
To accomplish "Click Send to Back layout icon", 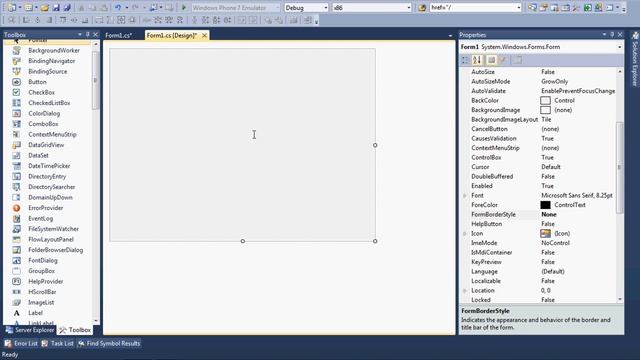I will (x=279, y=20).
